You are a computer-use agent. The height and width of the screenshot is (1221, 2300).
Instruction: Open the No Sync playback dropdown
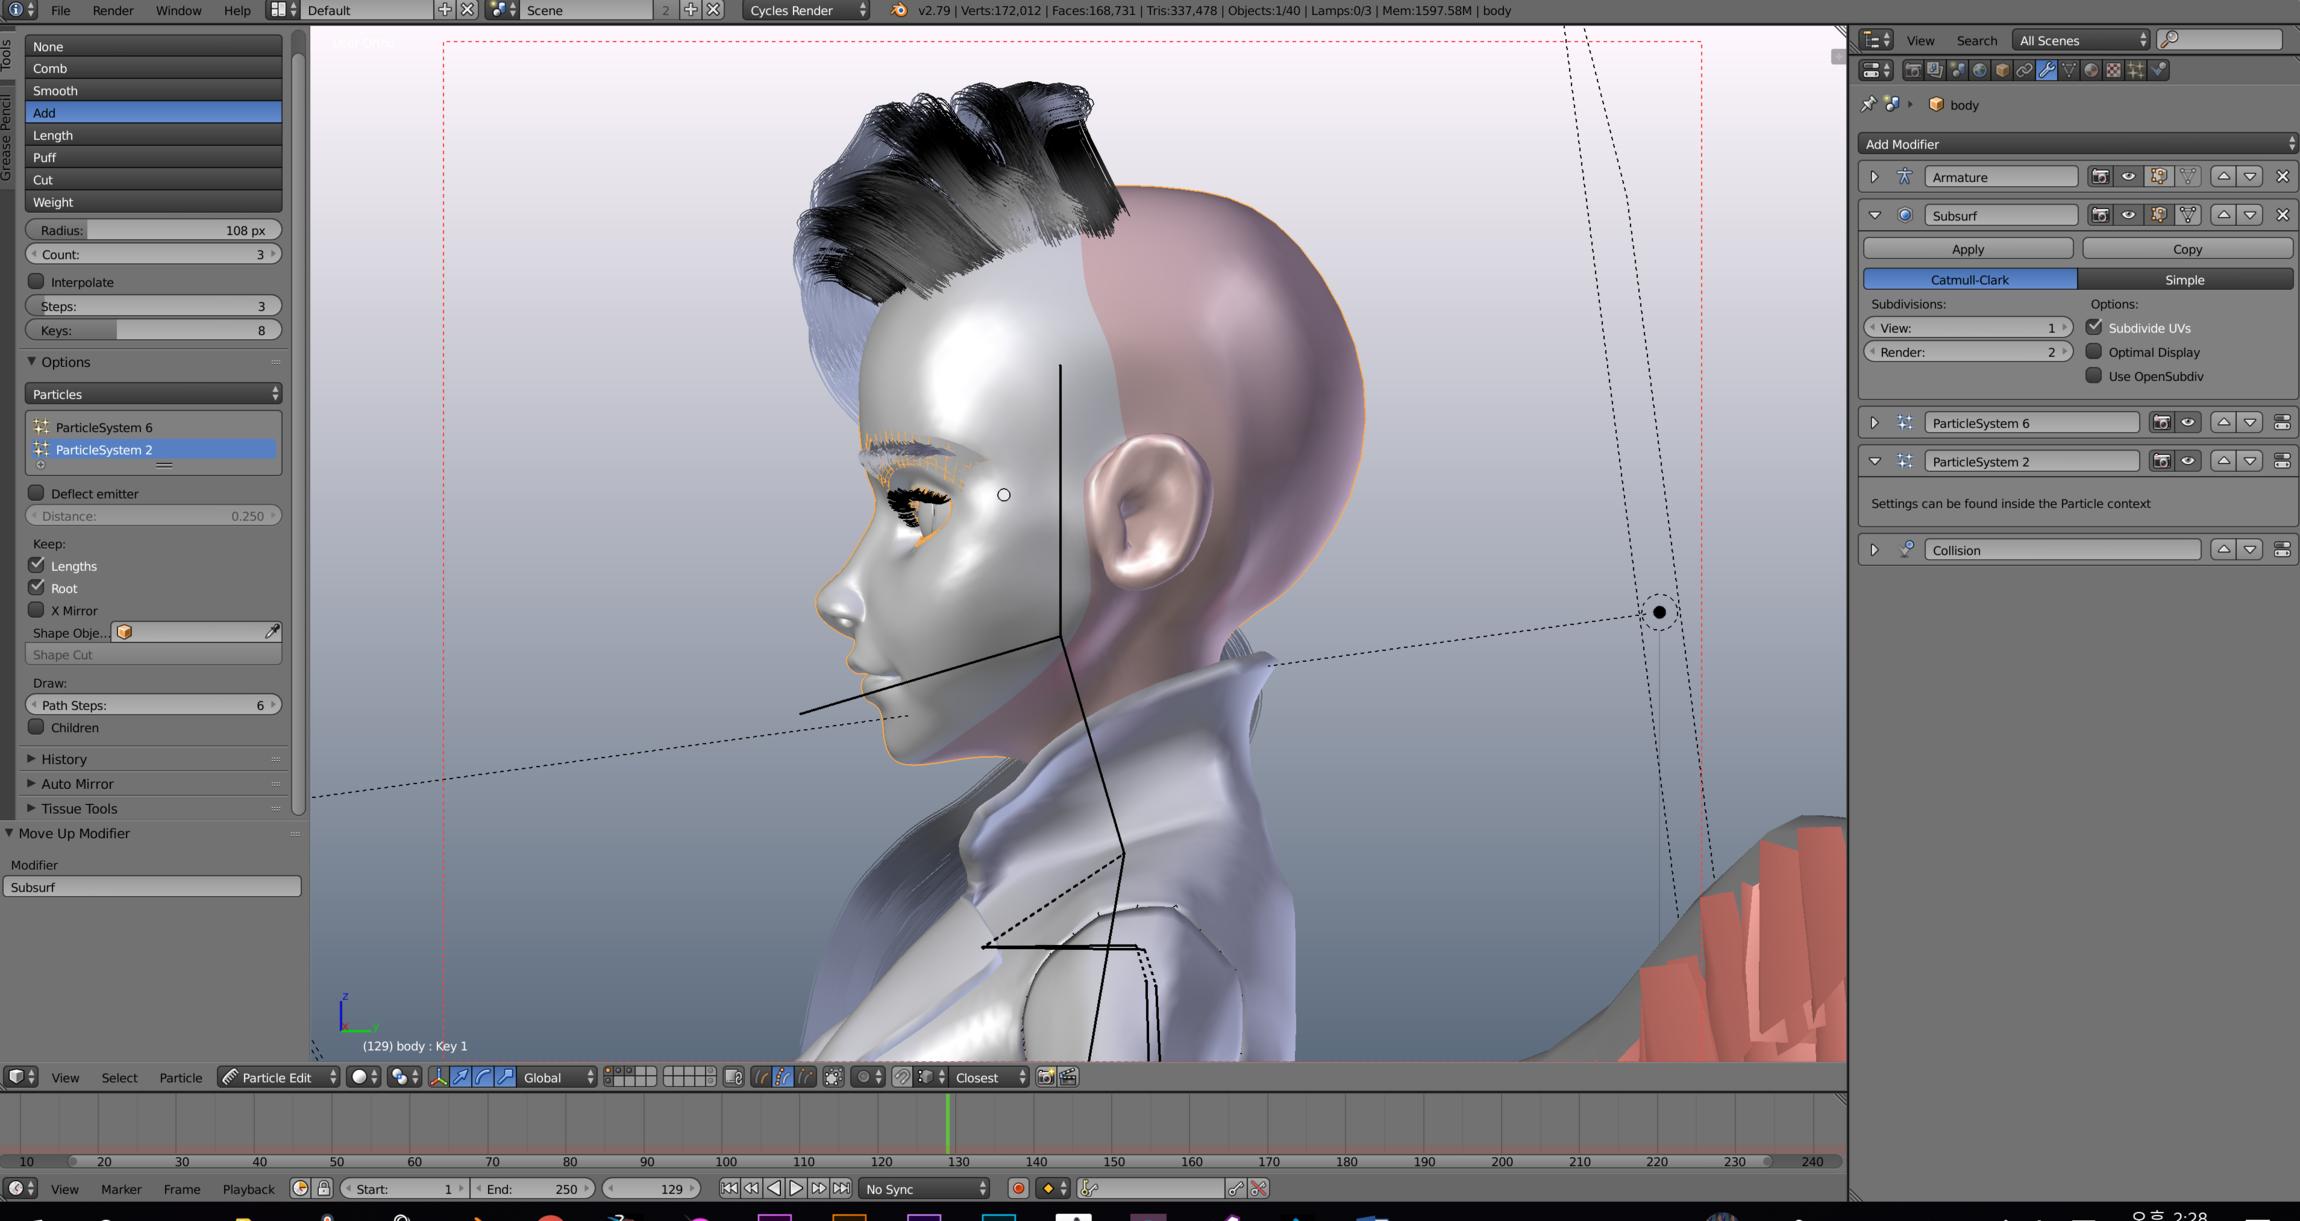point(925,1189)
